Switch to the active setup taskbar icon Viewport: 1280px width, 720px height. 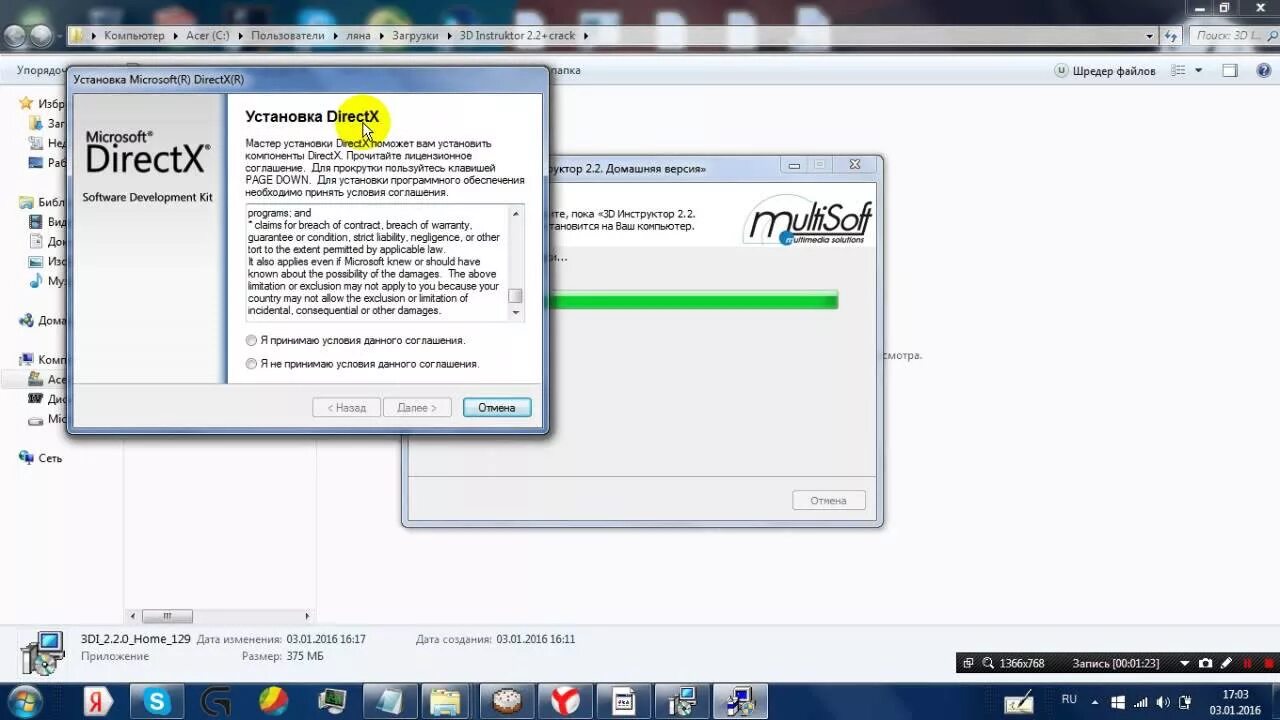click(x=742, y=701)
